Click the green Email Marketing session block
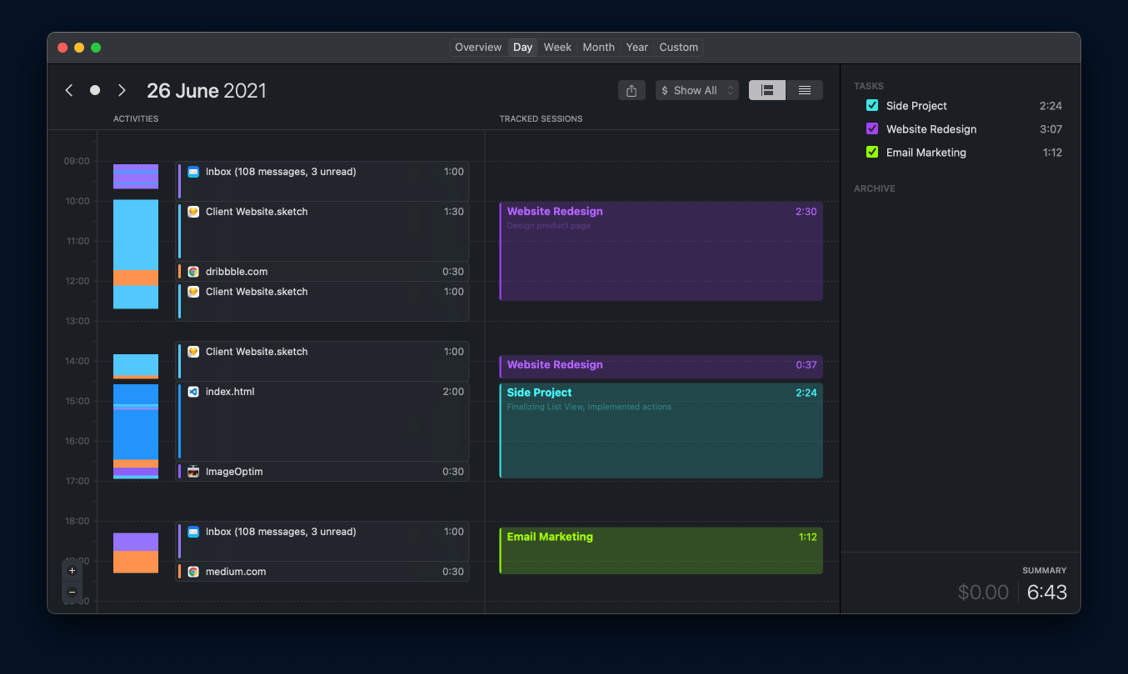1128x674 pixels. (x=661, y=551)
